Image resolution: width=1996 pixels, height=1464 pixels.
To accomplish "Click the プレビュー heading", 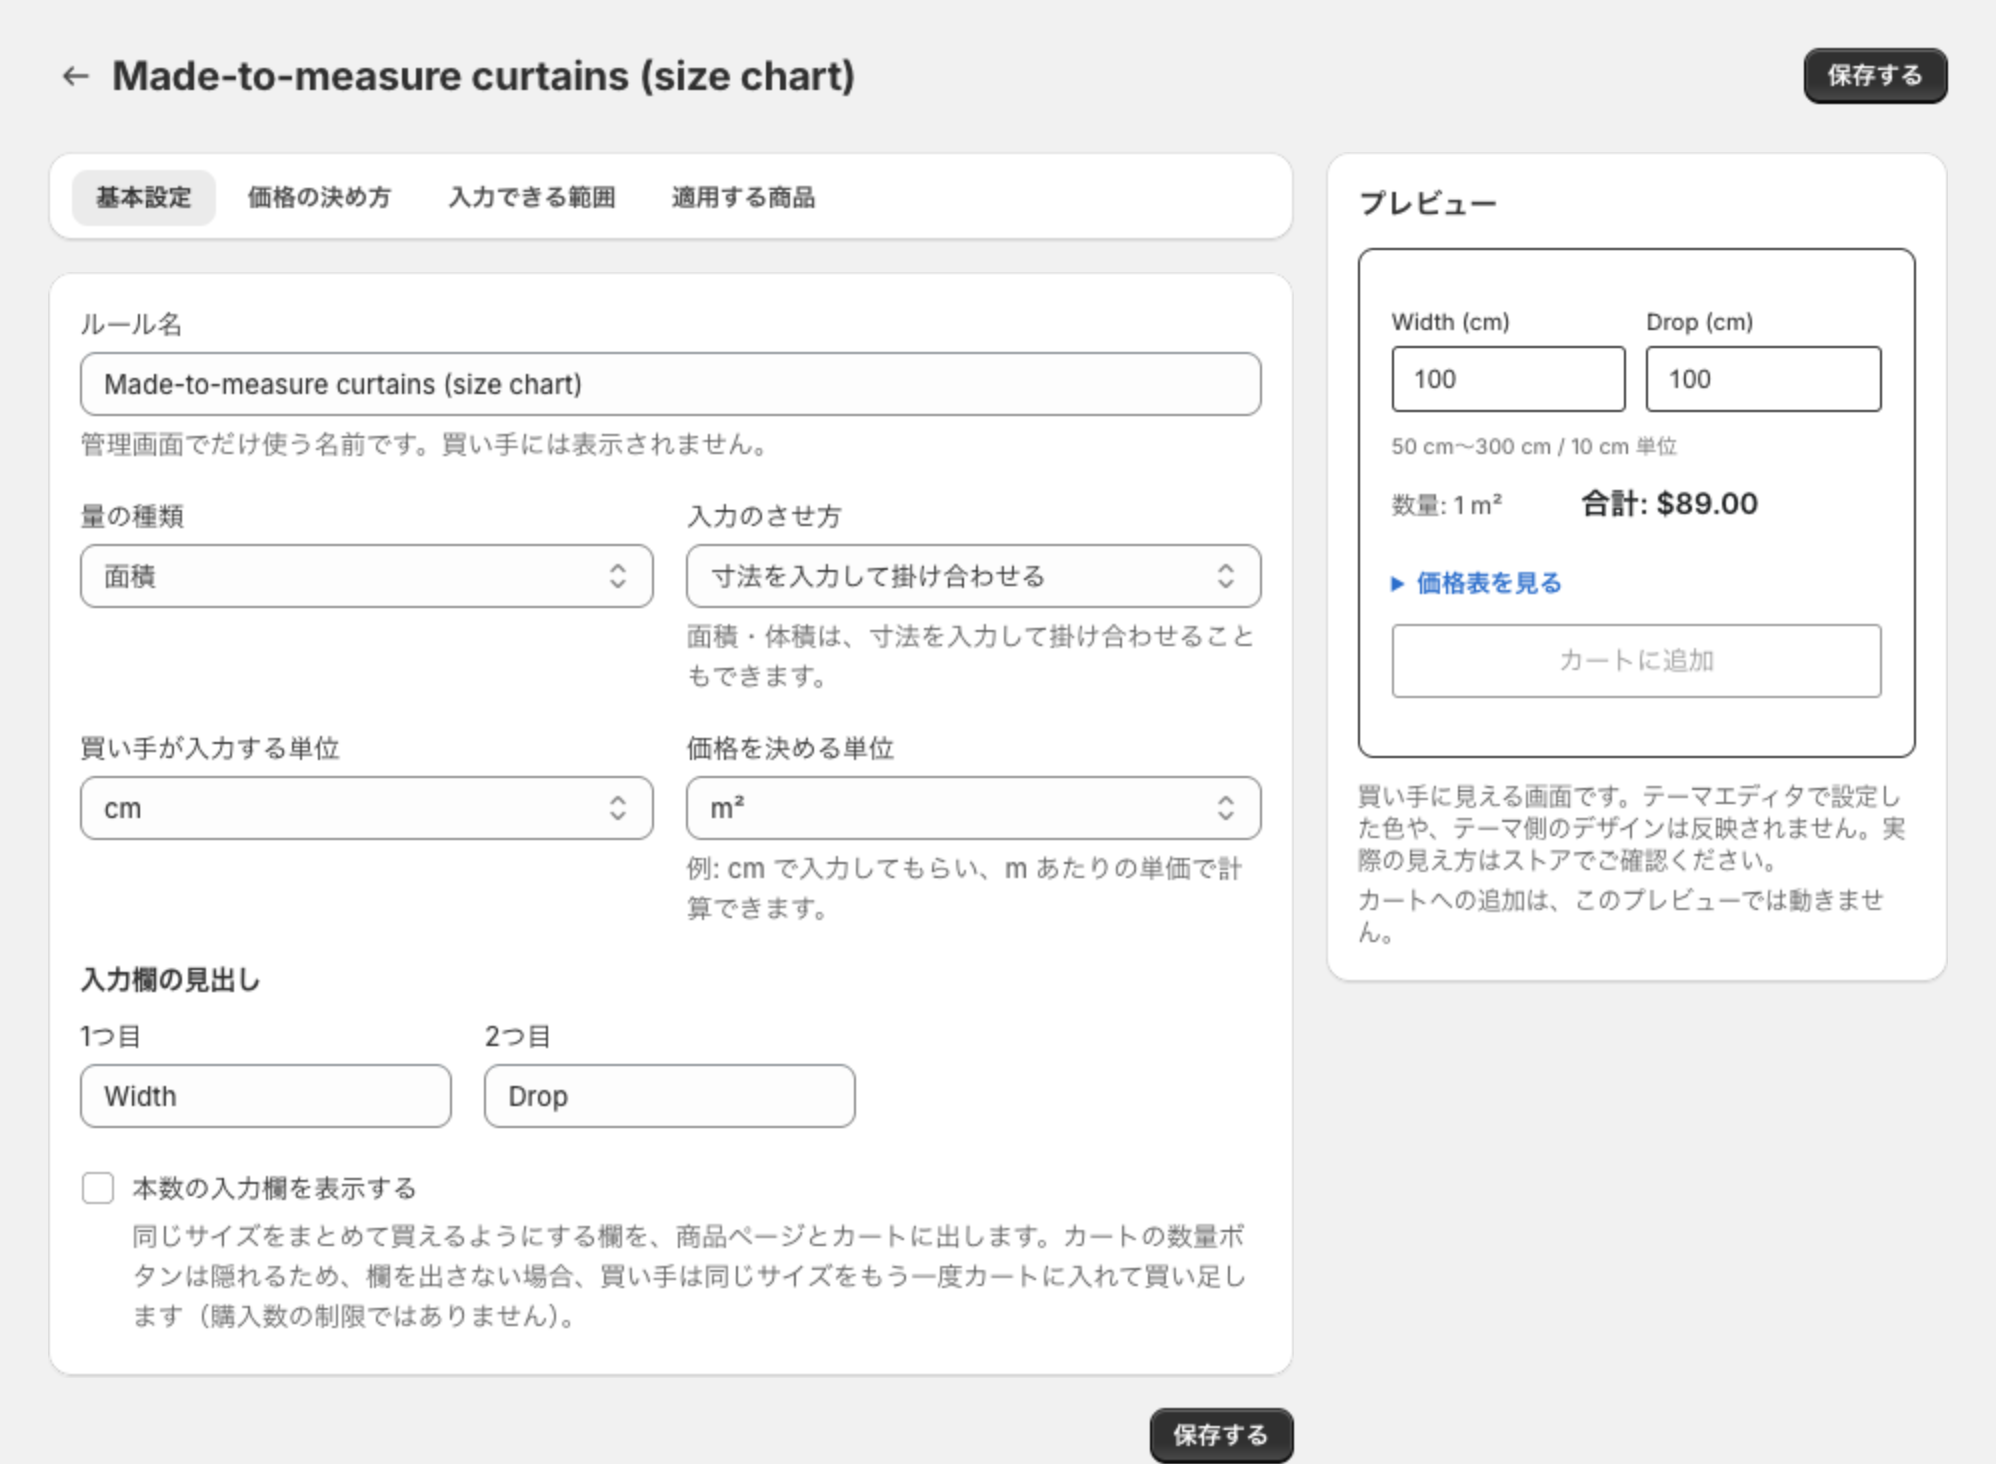I will coord(1428,203).
